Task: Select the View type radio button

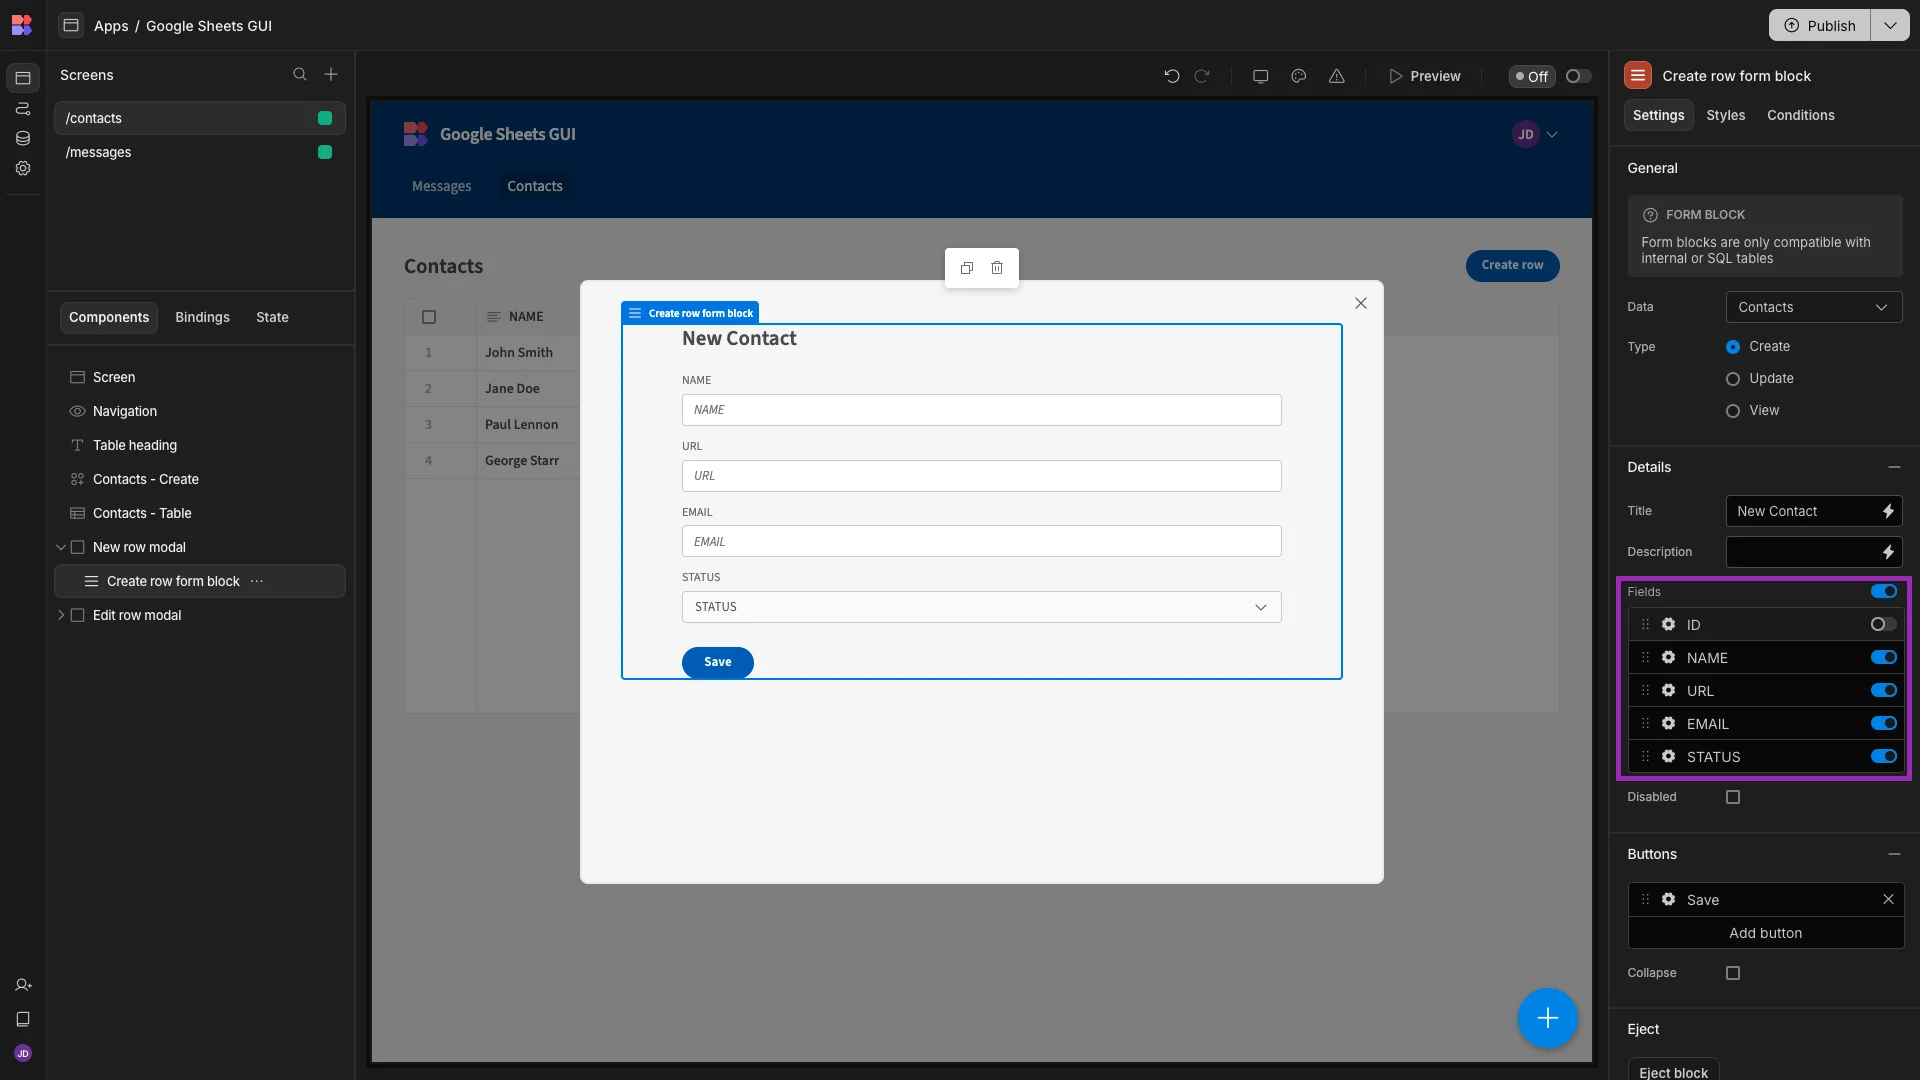Action: click(1733, 411)
